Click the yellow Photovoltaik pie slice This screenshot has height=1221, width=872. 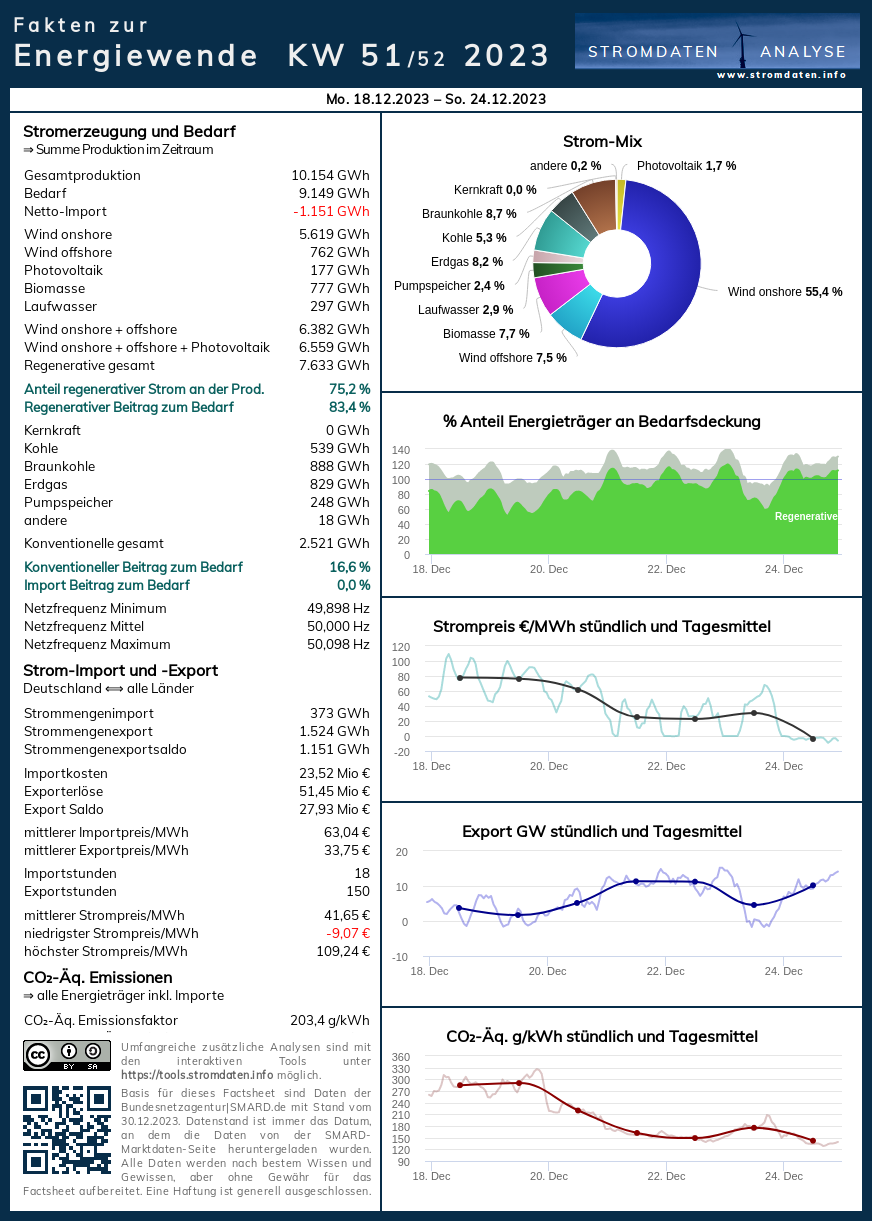(621, 190)
